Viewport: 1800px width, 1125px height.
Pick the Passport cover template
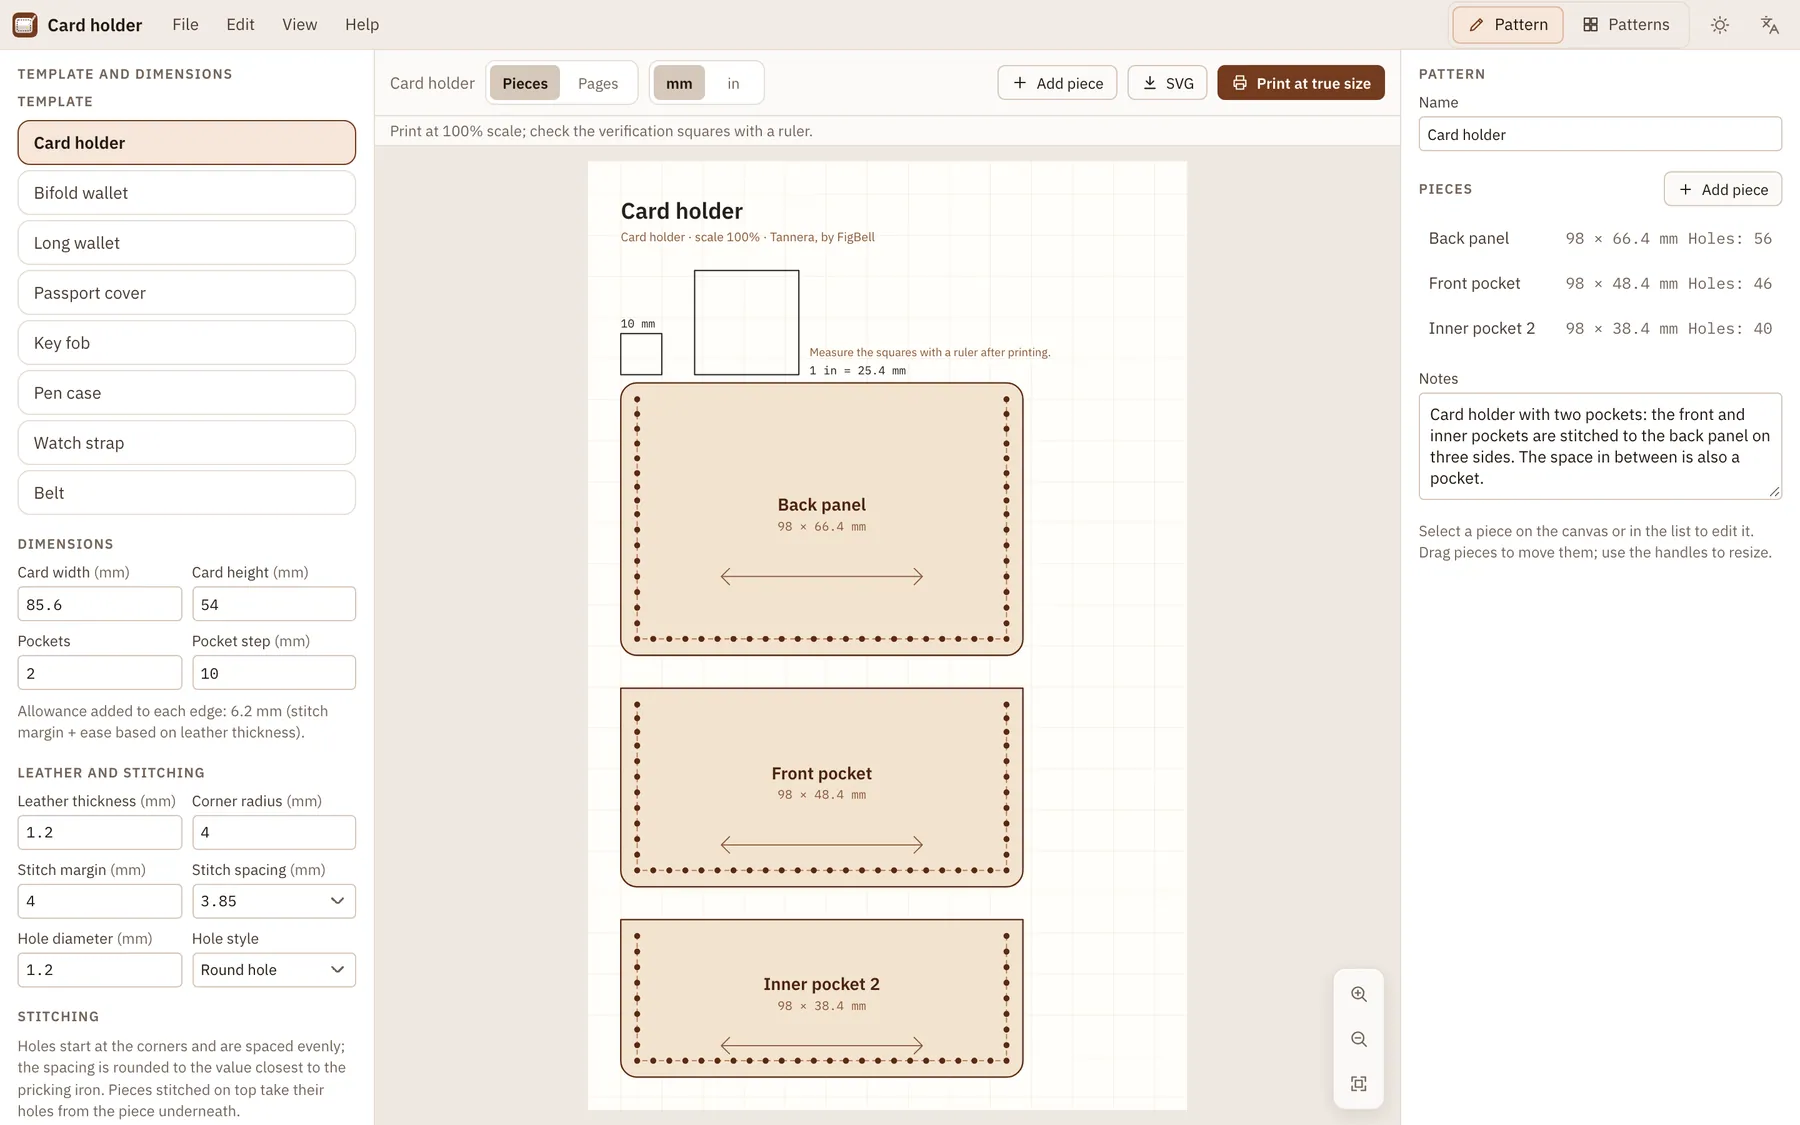tap(186, 293)
